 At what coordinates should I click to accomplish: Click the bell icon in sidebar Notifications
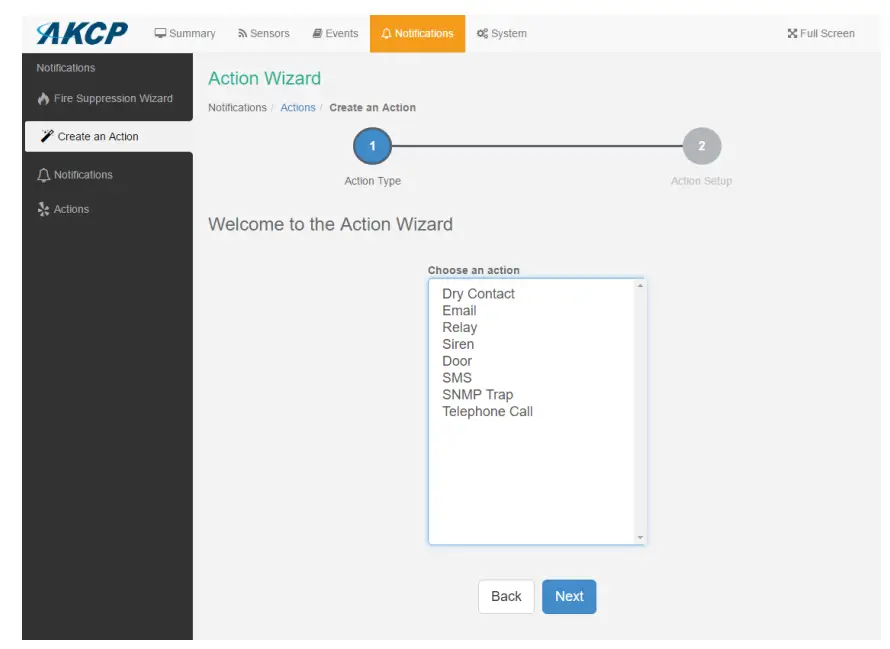point(44,175)
